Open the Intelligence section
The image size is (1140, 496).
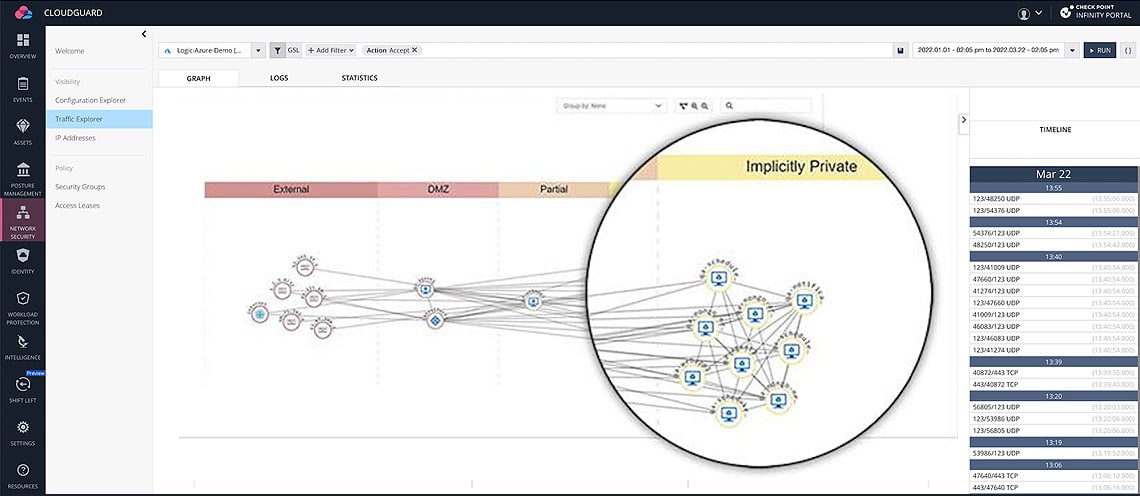click(x=23, y=347)
